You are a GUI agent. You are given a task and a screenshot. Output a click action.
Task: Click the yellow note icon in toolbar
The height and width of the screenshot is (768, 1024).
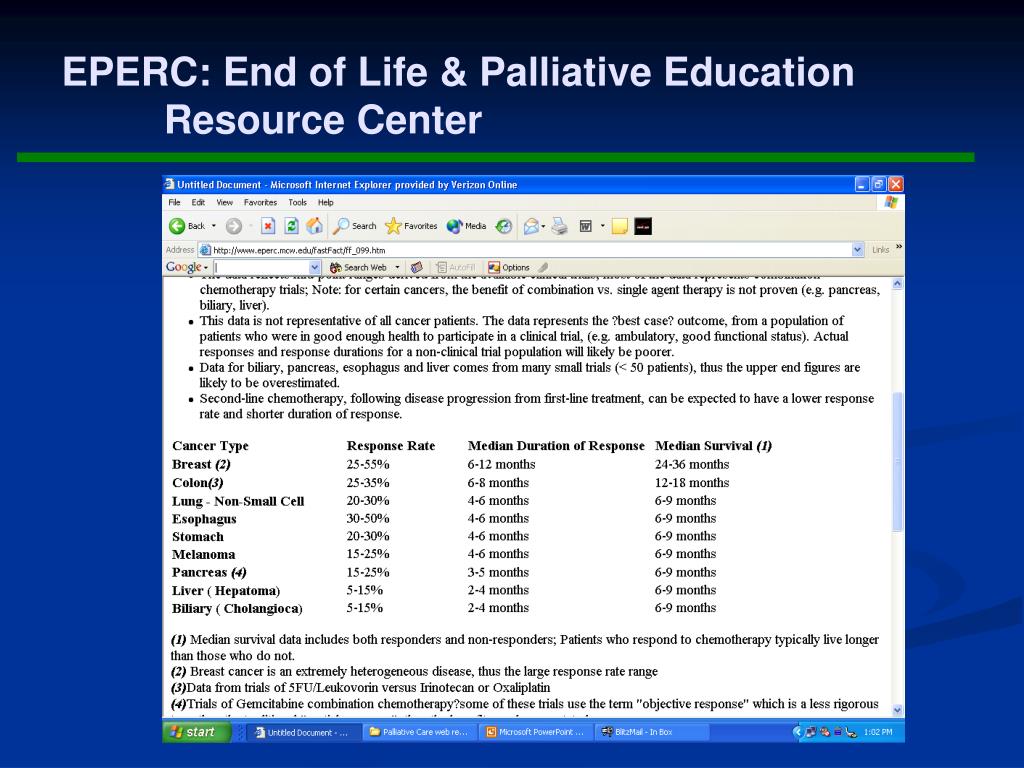point(620,226)
